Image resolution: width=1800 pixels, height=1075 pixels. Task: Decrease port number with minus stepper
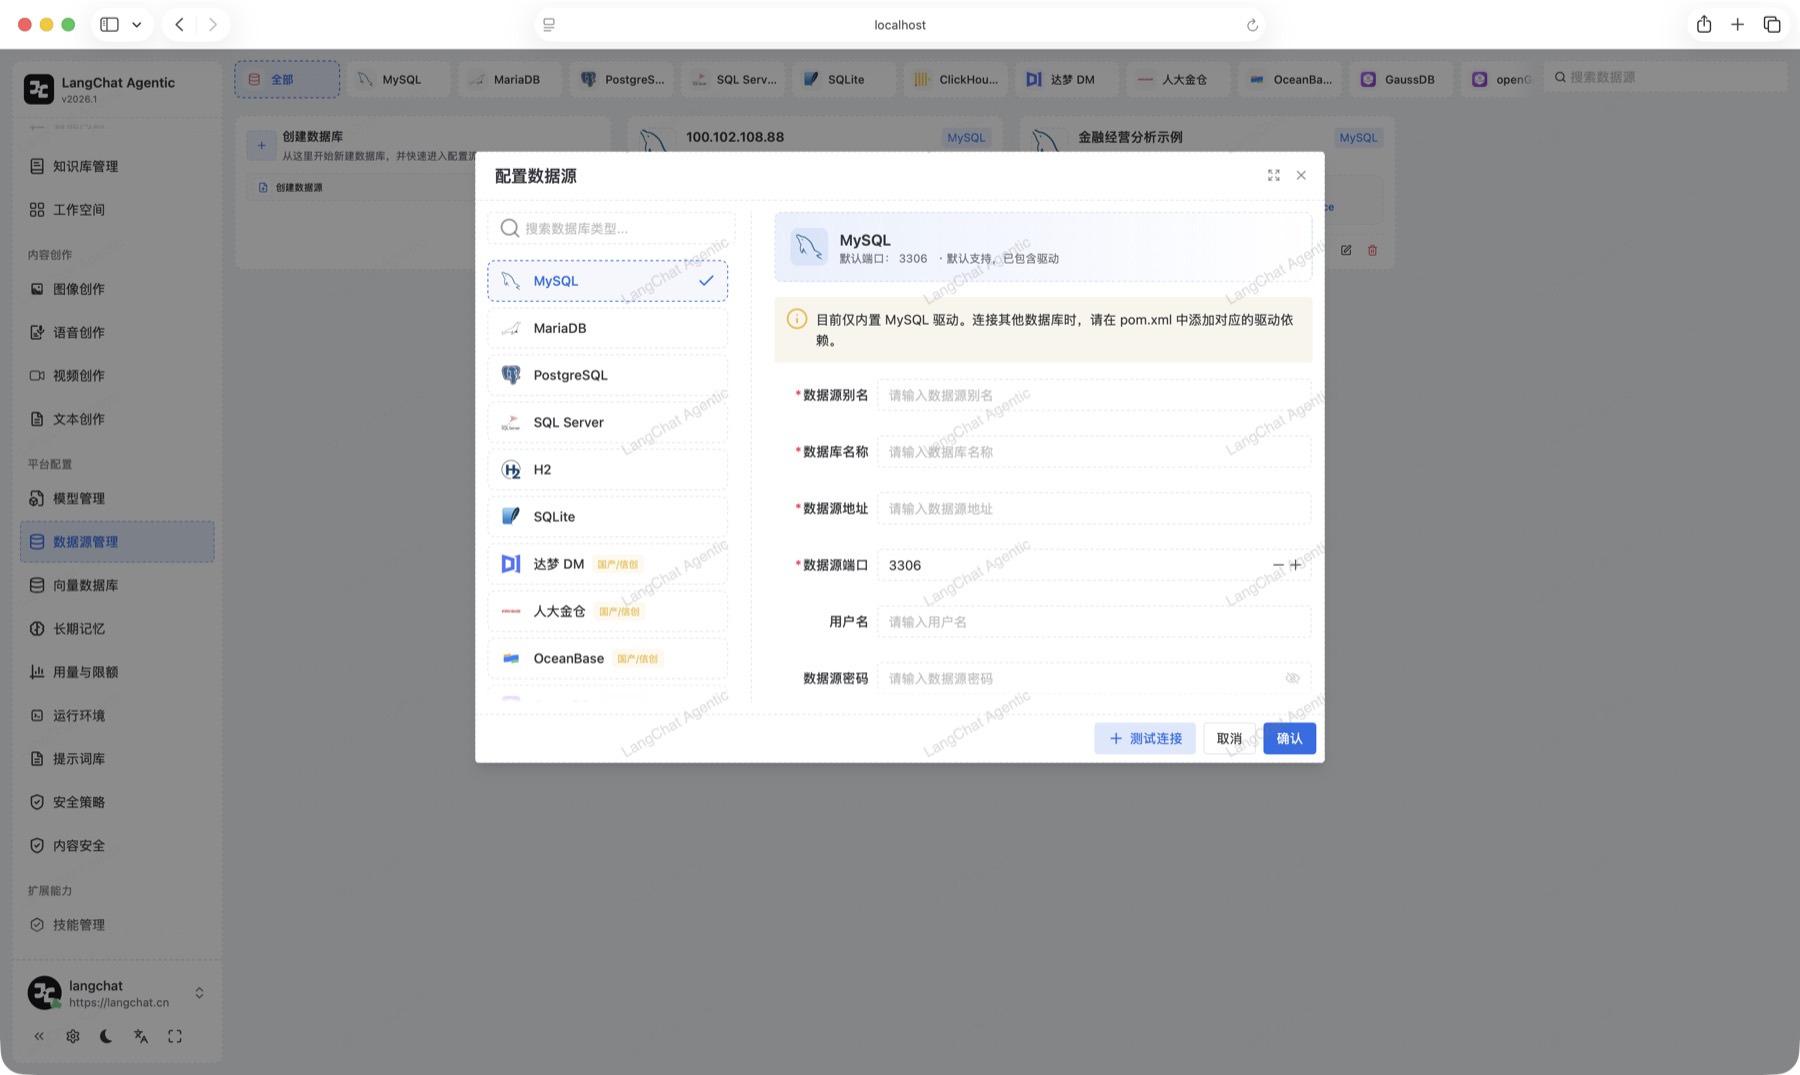(x=1277, y=565)
